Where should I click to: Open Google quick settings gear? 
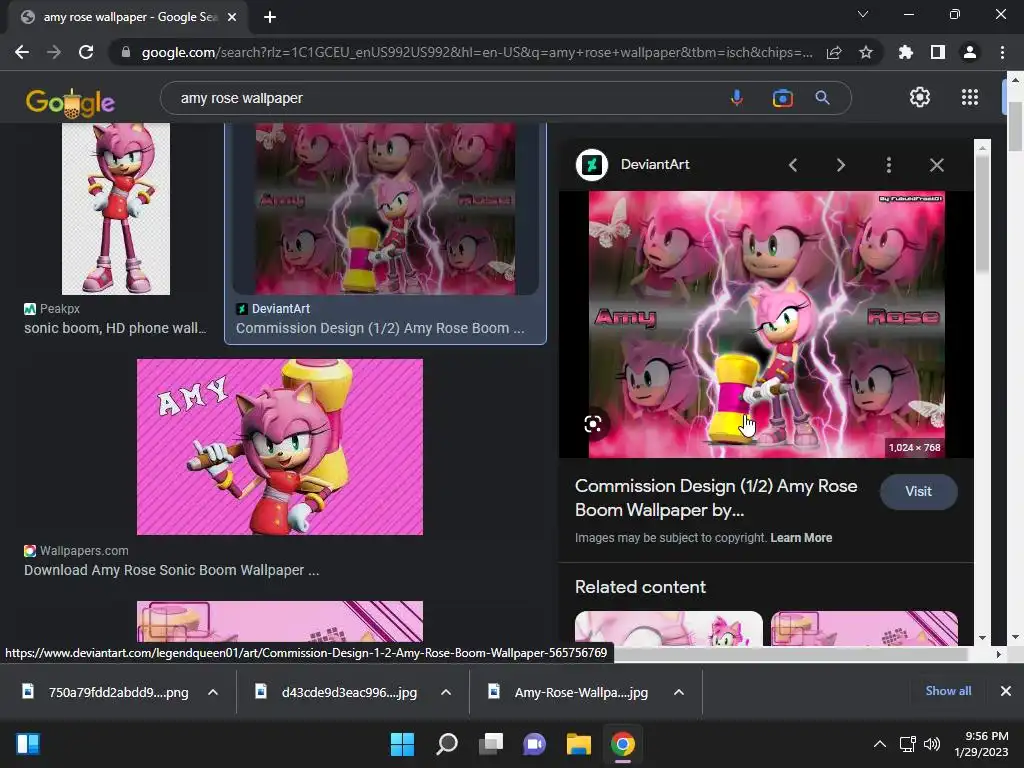pos(920,97)
